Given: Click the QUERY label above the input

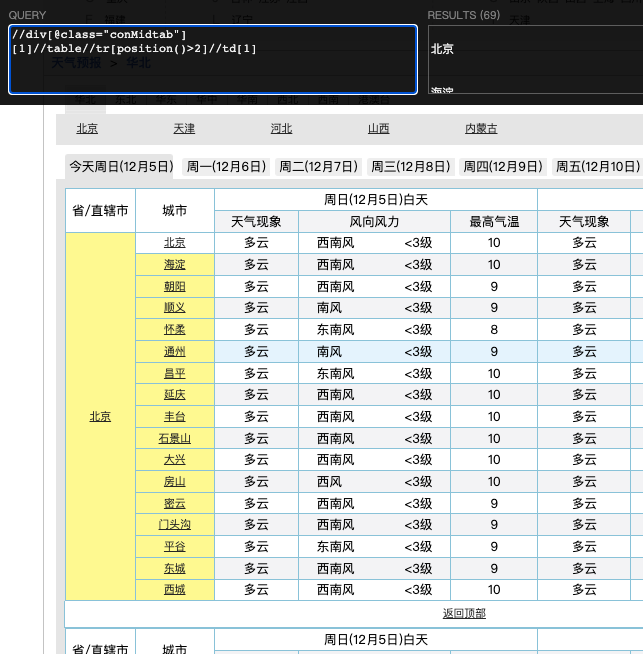Looking at the screenshot, I should tap(27, 15).
